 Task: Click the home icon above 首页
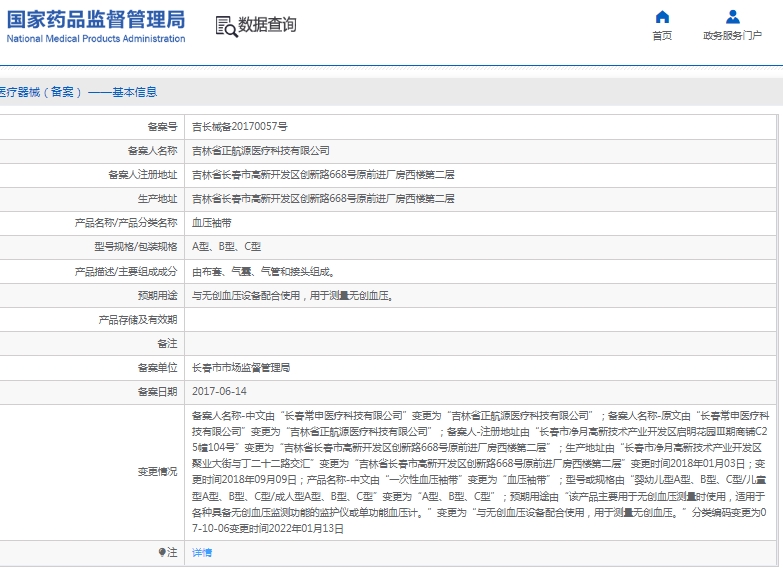[662, 17]
